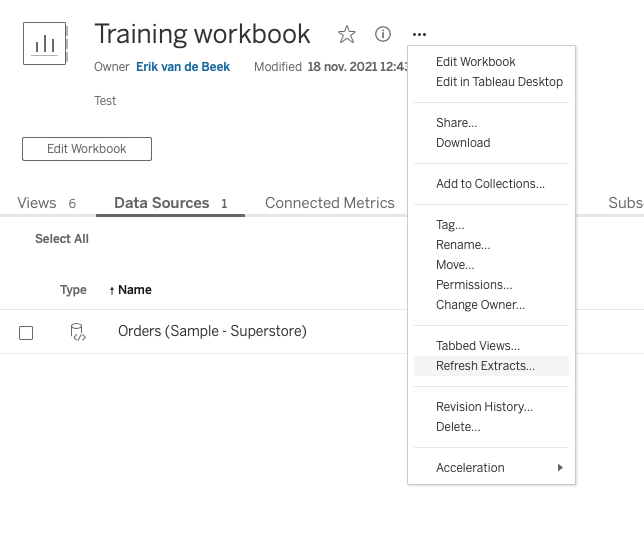The height and width of the screenshot is (539, 644).
Task: Click Select All link
Action: click(x=62, y=239)
